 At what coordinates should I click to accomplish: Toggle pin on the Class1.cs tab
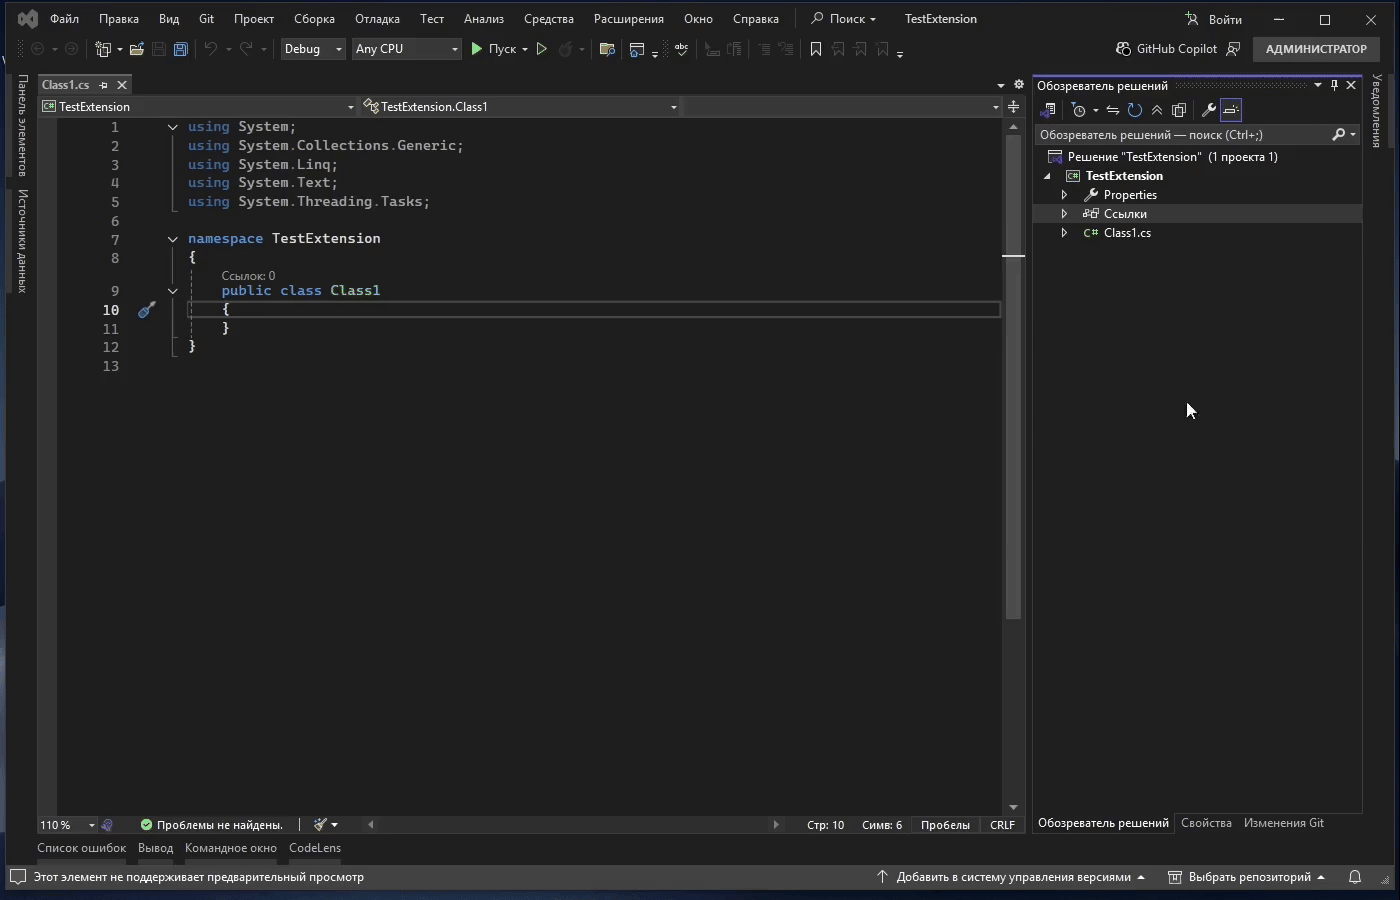click(x=103, y=85)
